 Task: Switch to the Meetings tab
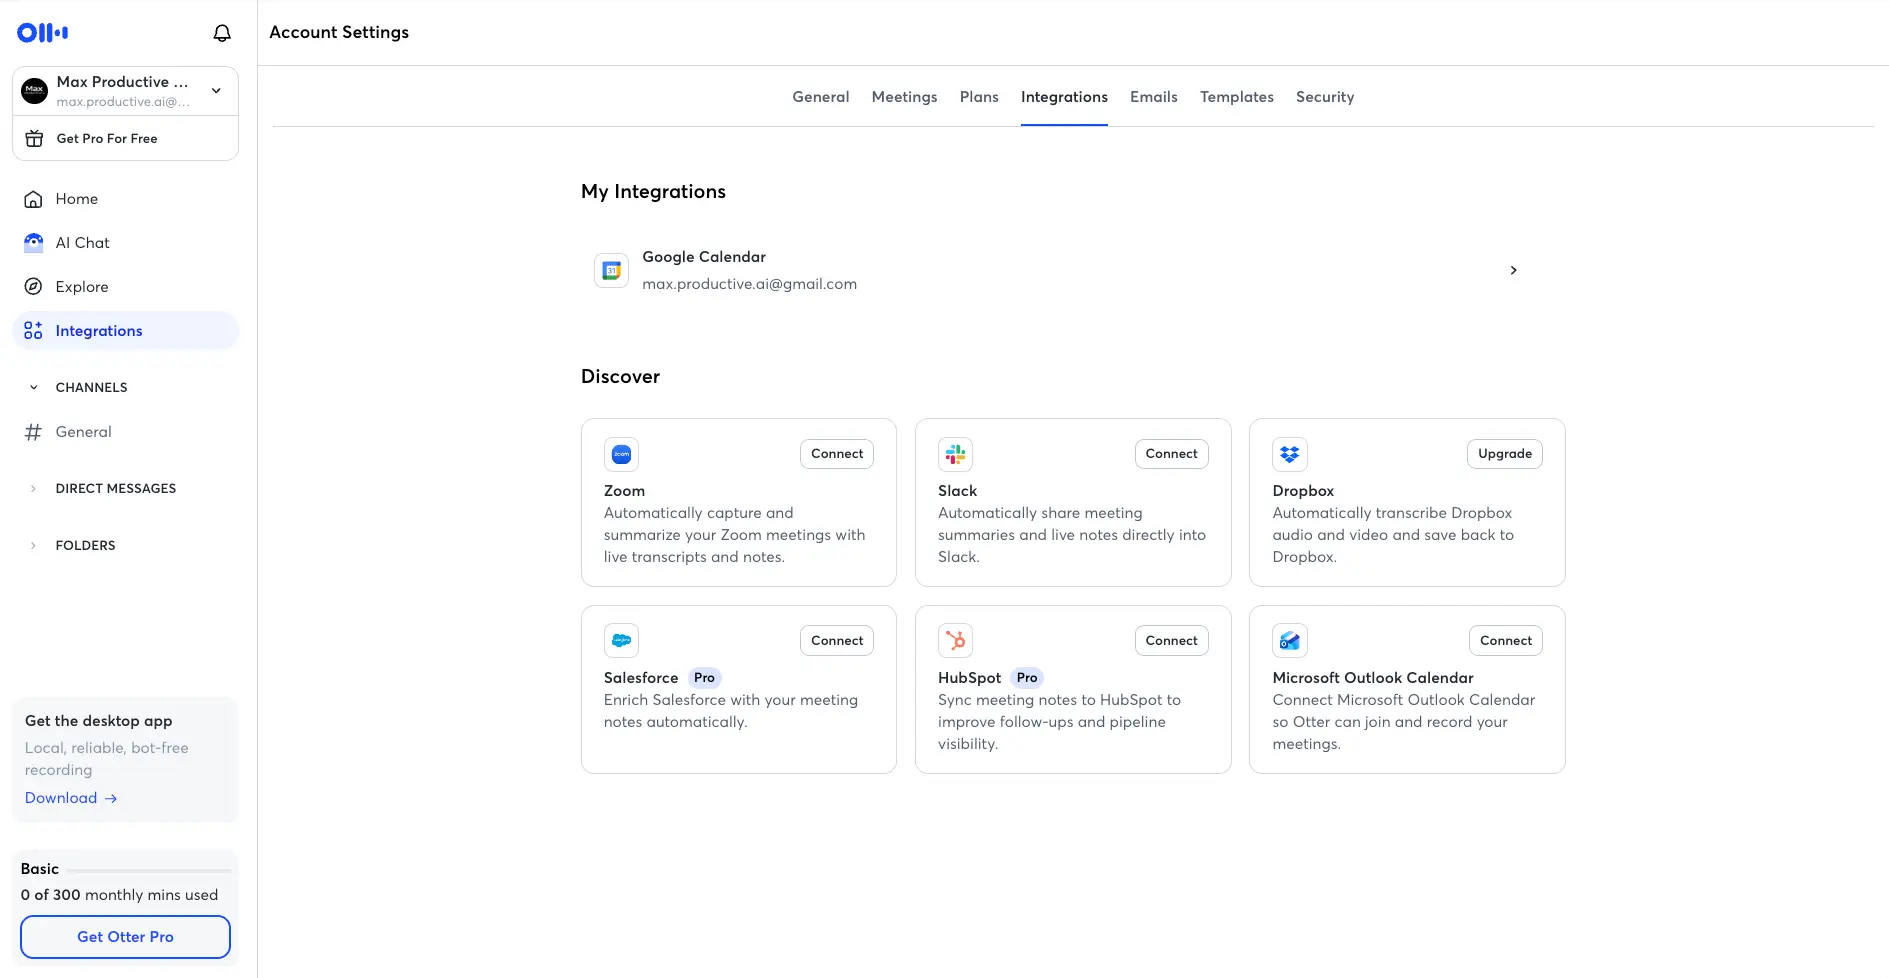pos(904,97)
